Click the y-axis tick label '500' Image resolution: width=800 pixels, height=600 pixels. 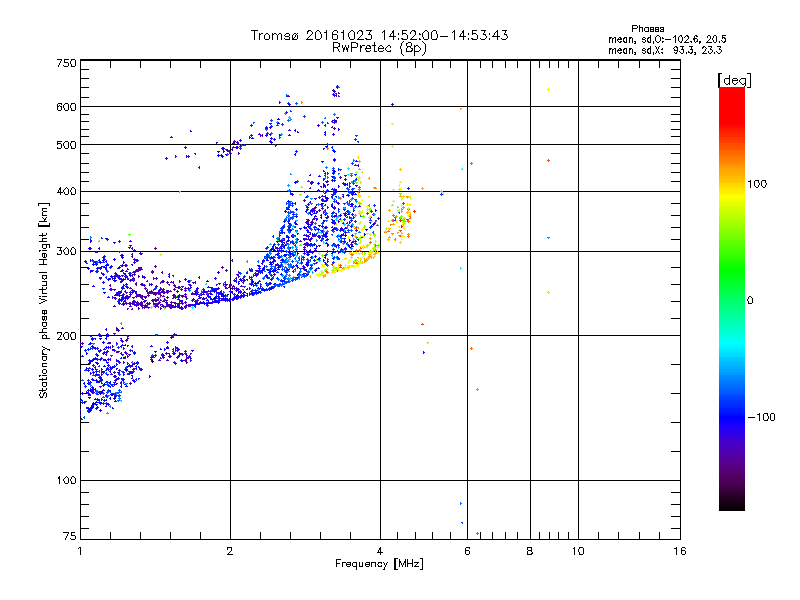[66, 145]
